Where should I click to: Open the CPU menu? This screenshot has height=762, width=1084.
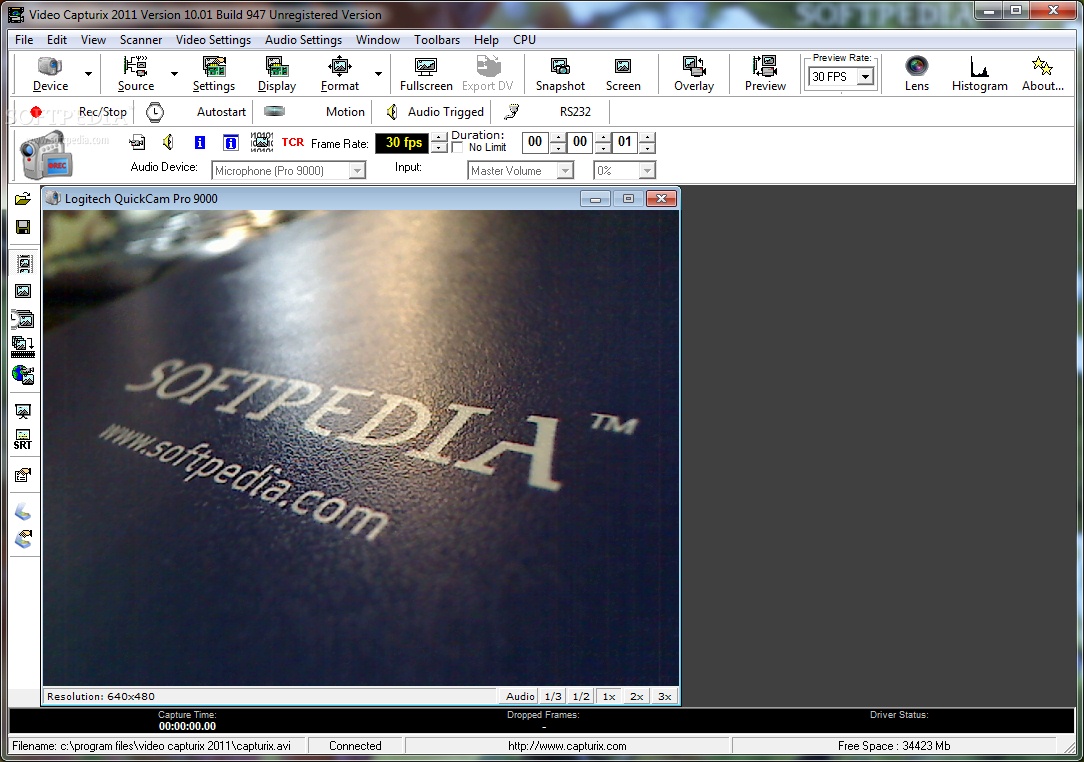click(524, 39)
